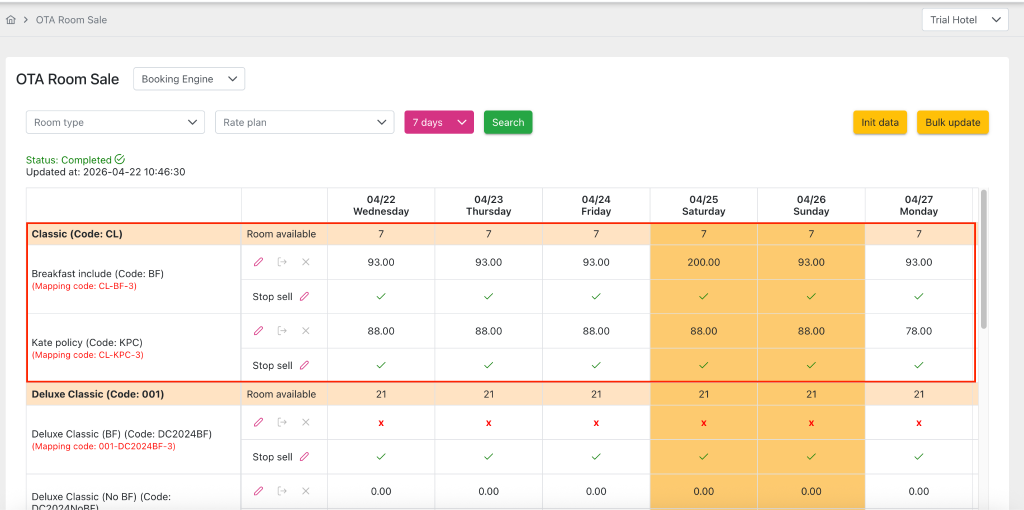The image size is (1024, 510).
Task: Click the export arrow icon in the Deluxe Classic (BF) row
Action: (x=282, y=422)
